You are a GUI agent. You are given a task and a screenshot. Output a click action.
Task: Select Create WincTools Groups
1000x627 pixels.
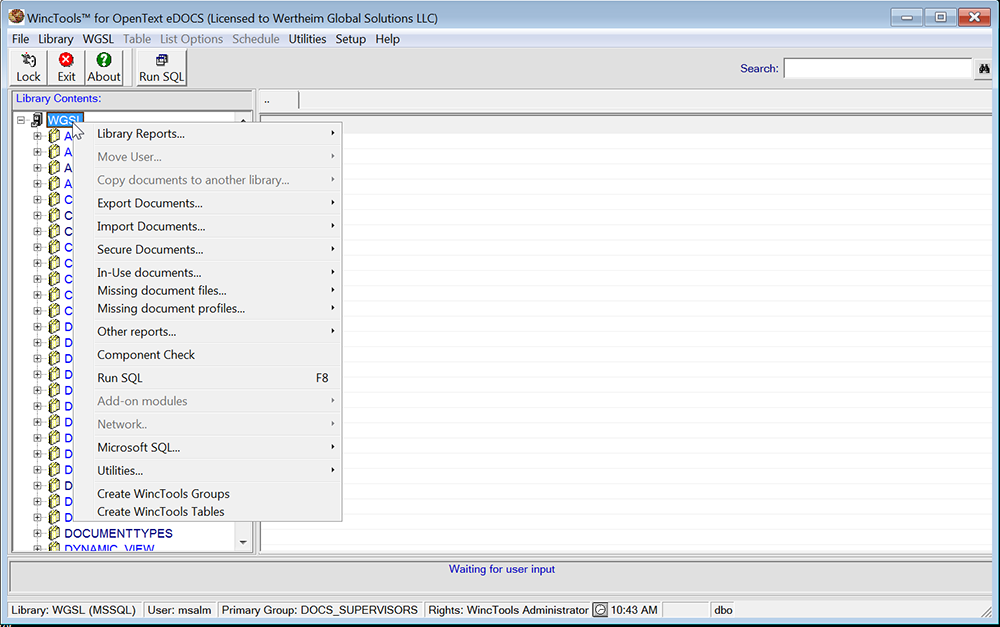tap(208, 494)
